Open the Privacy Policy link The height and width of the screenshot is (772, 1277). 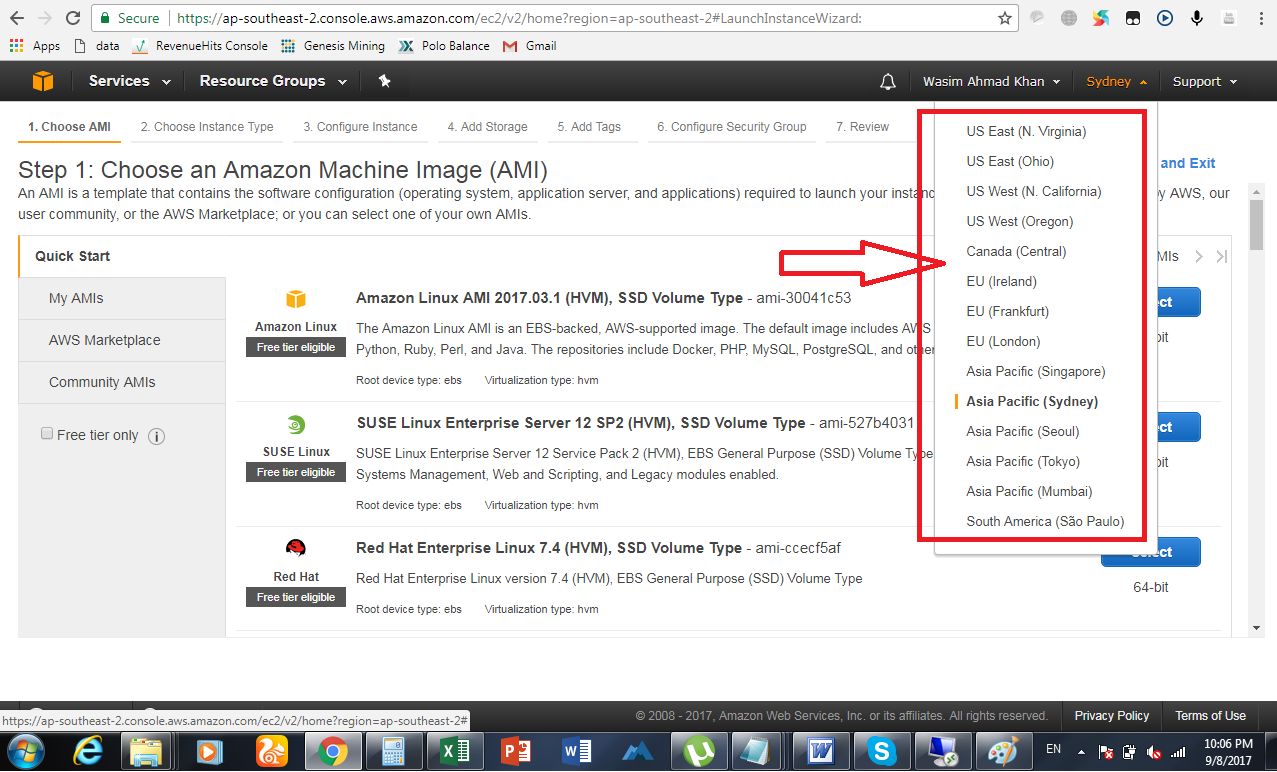(1112, 716)
